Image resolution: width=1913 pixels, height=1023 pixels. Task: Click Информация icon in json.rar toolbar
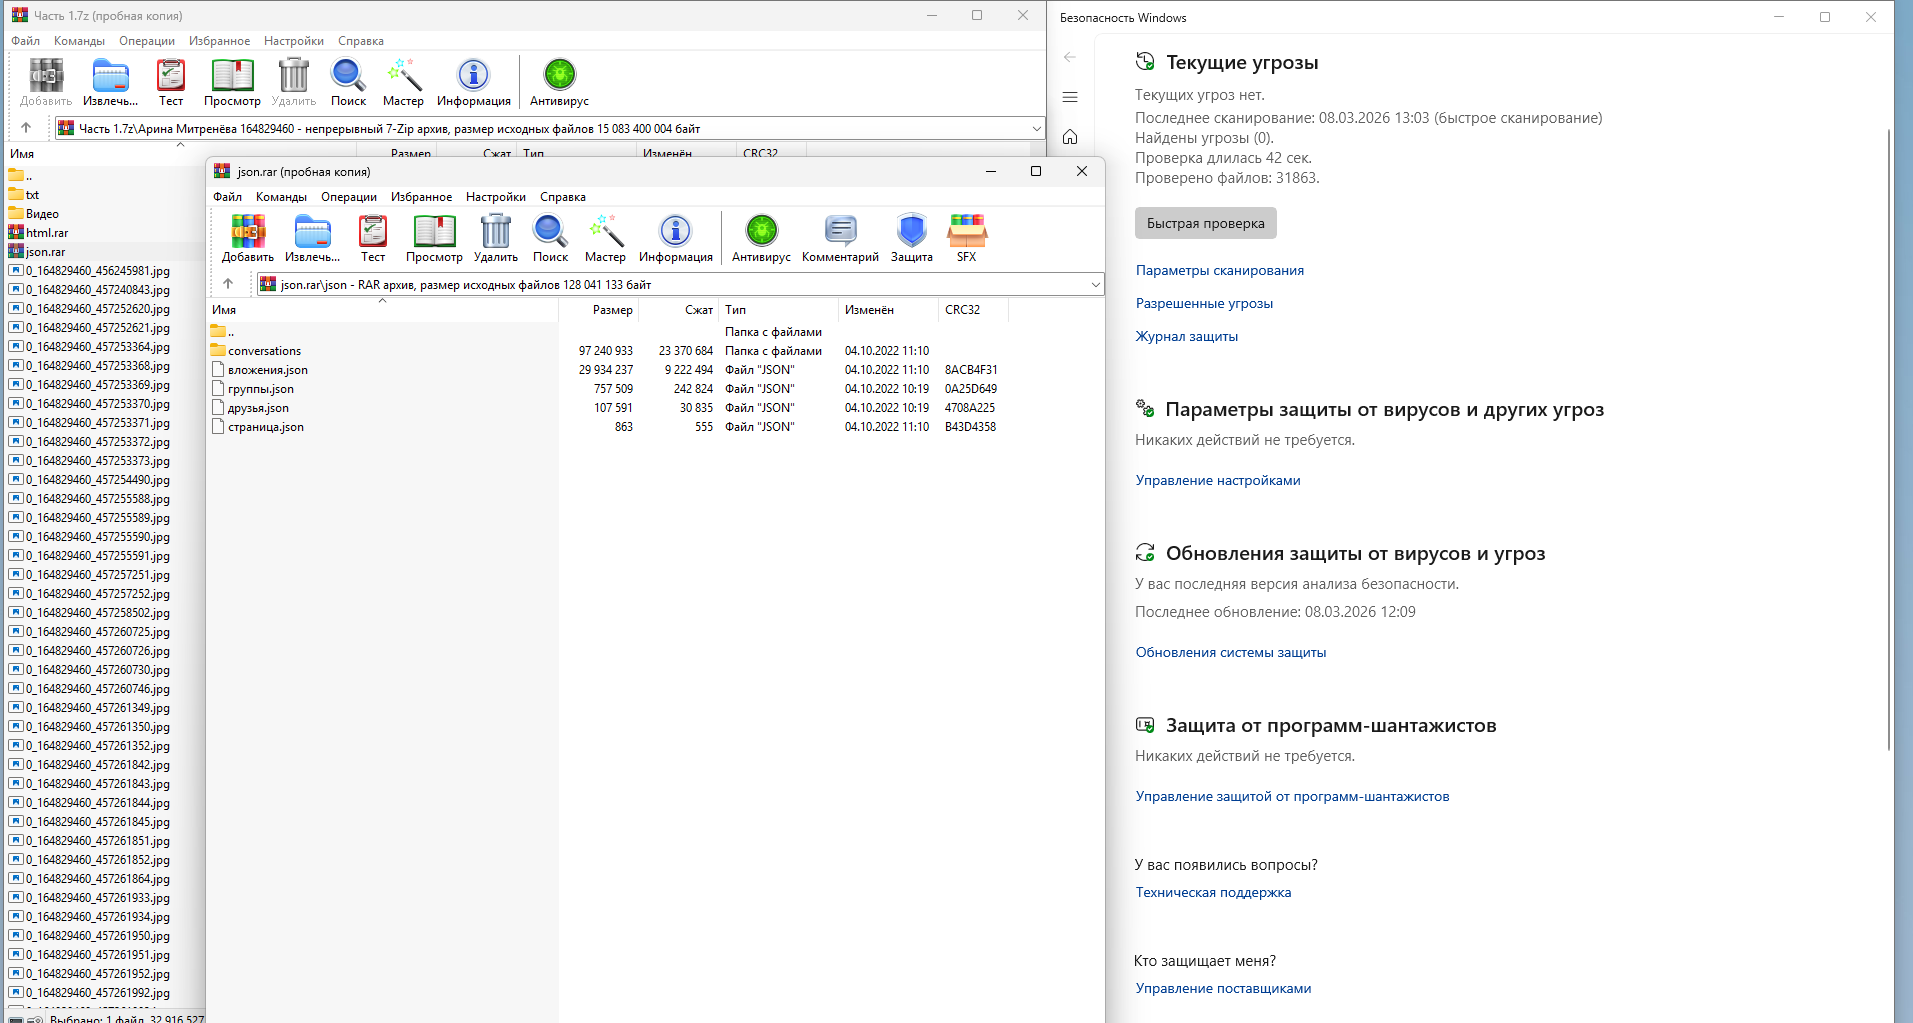[675, 238]
